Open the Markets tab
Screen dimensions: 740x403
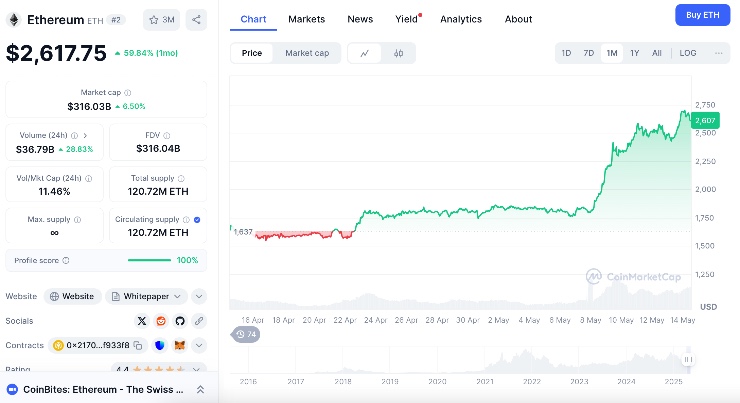(x=307, y=19)
